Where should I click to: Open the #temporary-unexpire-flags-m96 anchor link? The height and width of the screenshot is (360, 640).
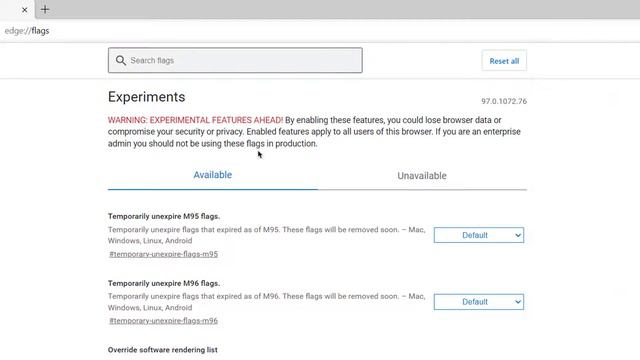pyautogui.click(x=163, y=321)
